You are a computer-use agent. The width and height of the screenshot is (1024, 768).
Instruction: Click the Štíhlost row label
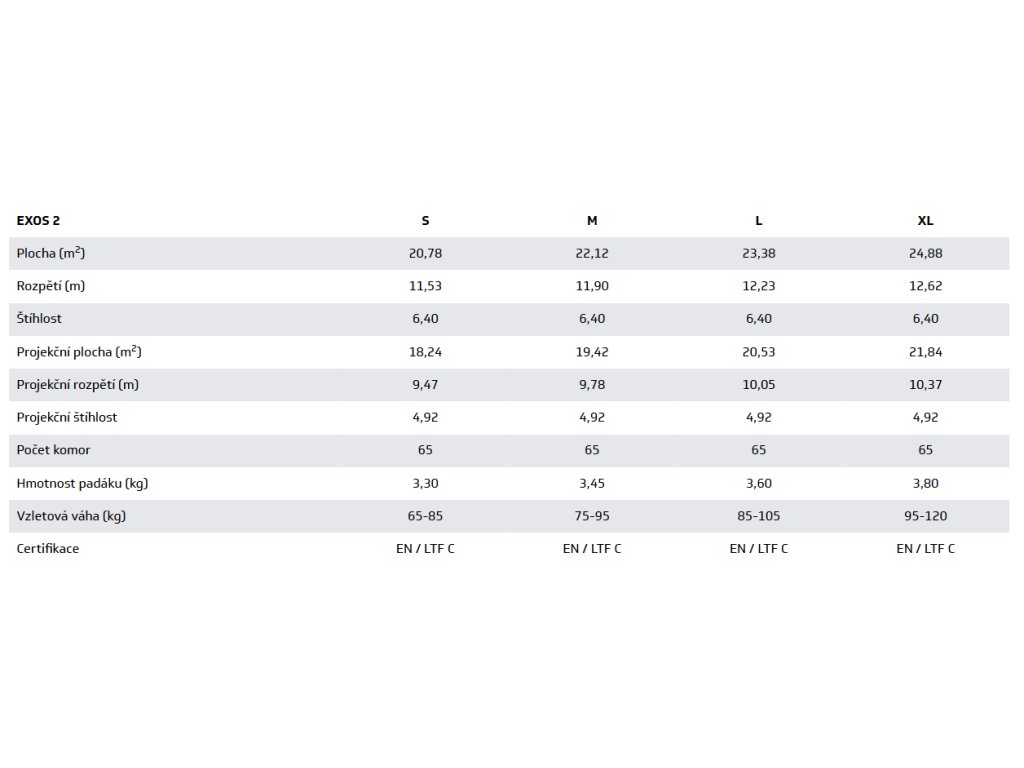pos(39,319)
